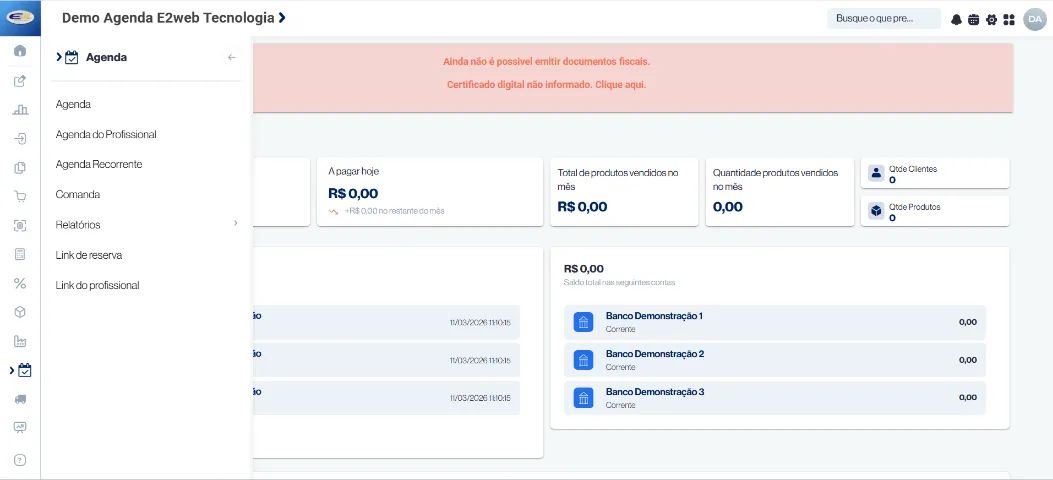Open the home icon in the sidebar
The image size is (1053, 480).
point(20,51)
